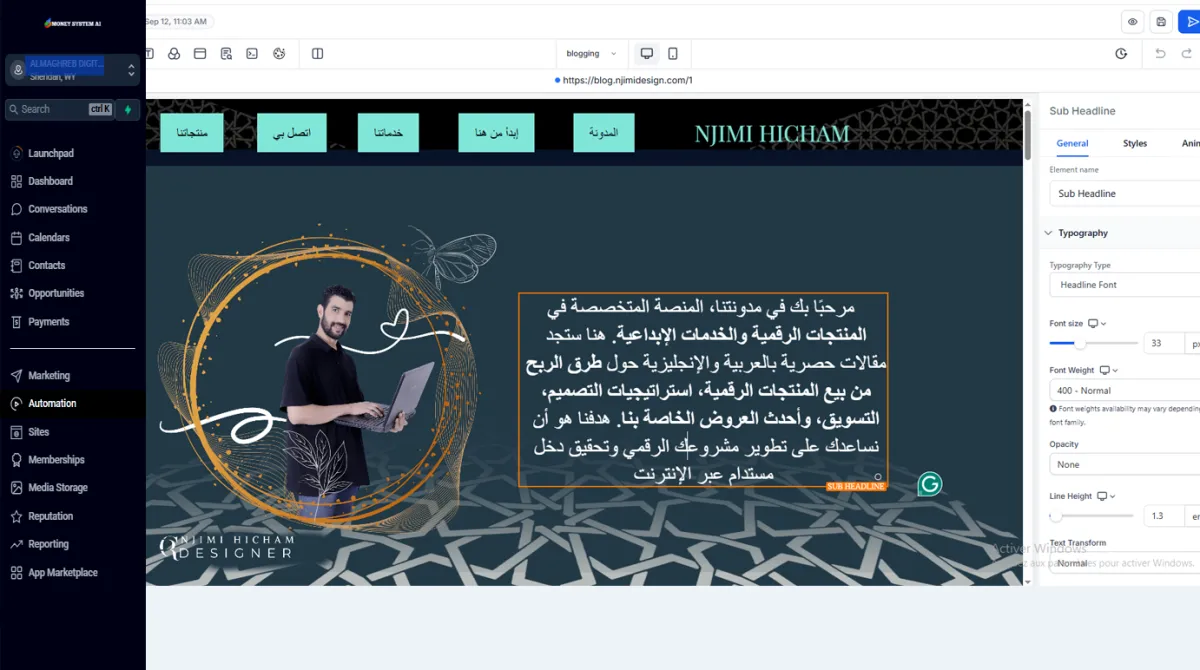
Task: Open the Typography Type dropdown
Action: point(1125,285)
